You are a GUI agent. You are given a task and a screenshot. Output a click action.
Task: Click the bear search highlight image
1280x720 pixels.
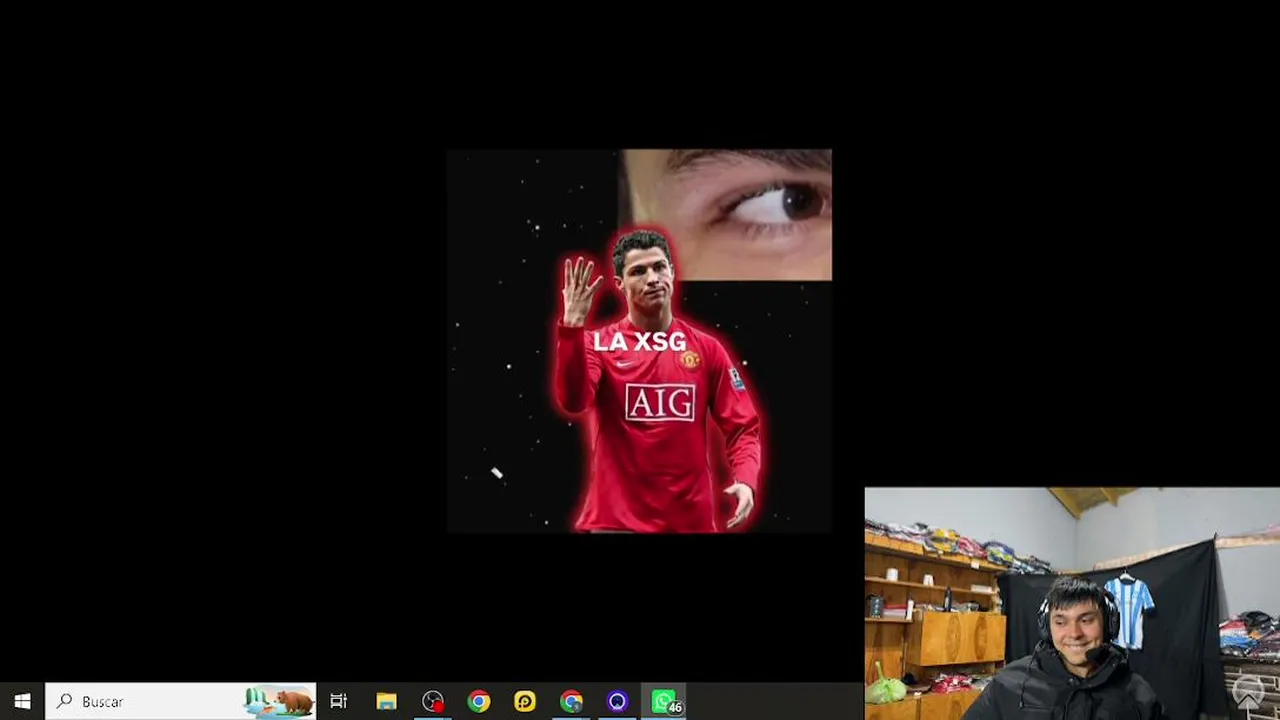pyautogui.click(x=279, y=701)
